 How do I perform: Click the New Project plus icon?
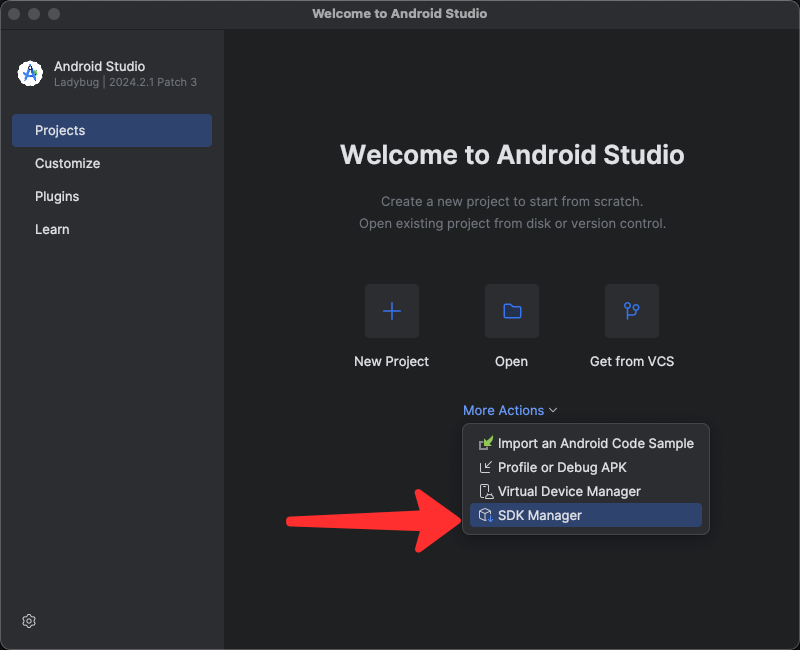coord(392,311)
